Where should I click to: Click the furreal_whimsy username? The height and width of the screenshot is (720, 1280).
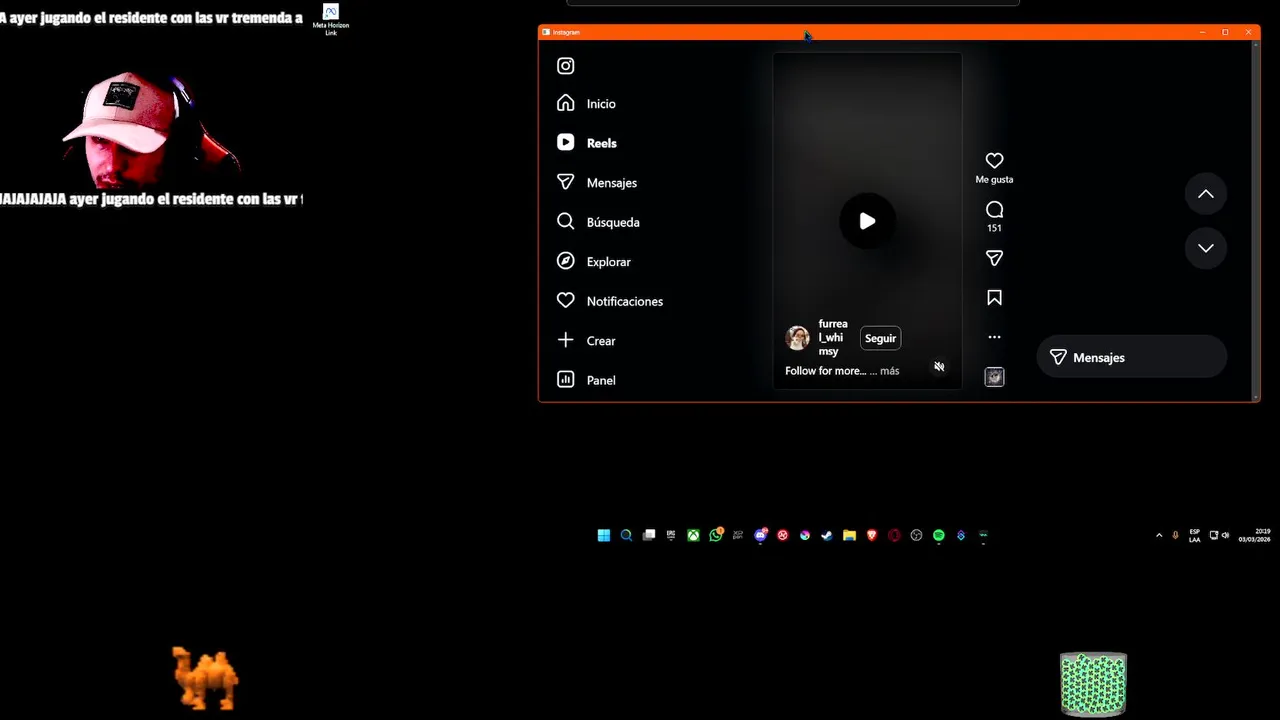coord(833,338)
